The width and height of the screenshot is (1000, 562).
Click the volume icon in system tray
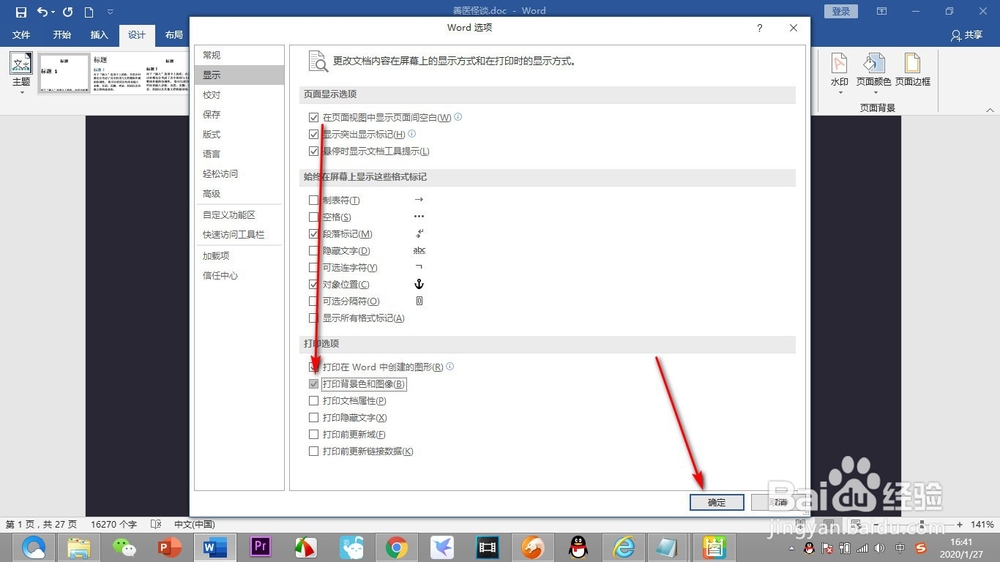click(x=880, y=548)
